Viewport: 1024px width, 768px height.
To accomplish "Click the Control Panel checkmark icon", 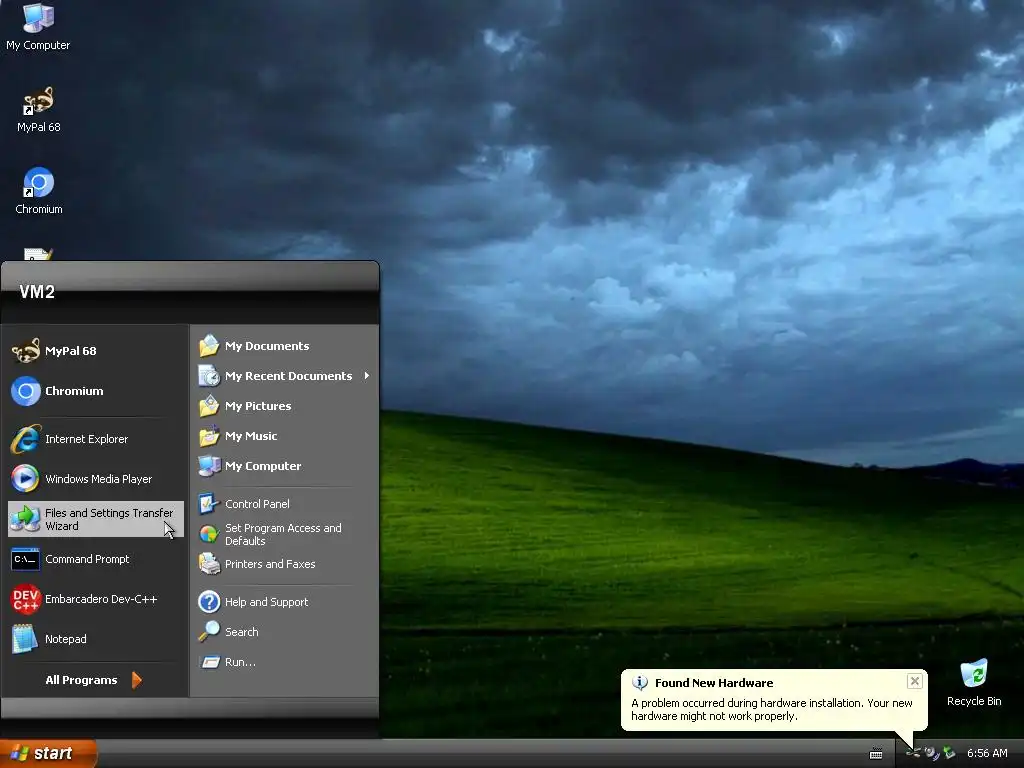I will coord(209,504).
